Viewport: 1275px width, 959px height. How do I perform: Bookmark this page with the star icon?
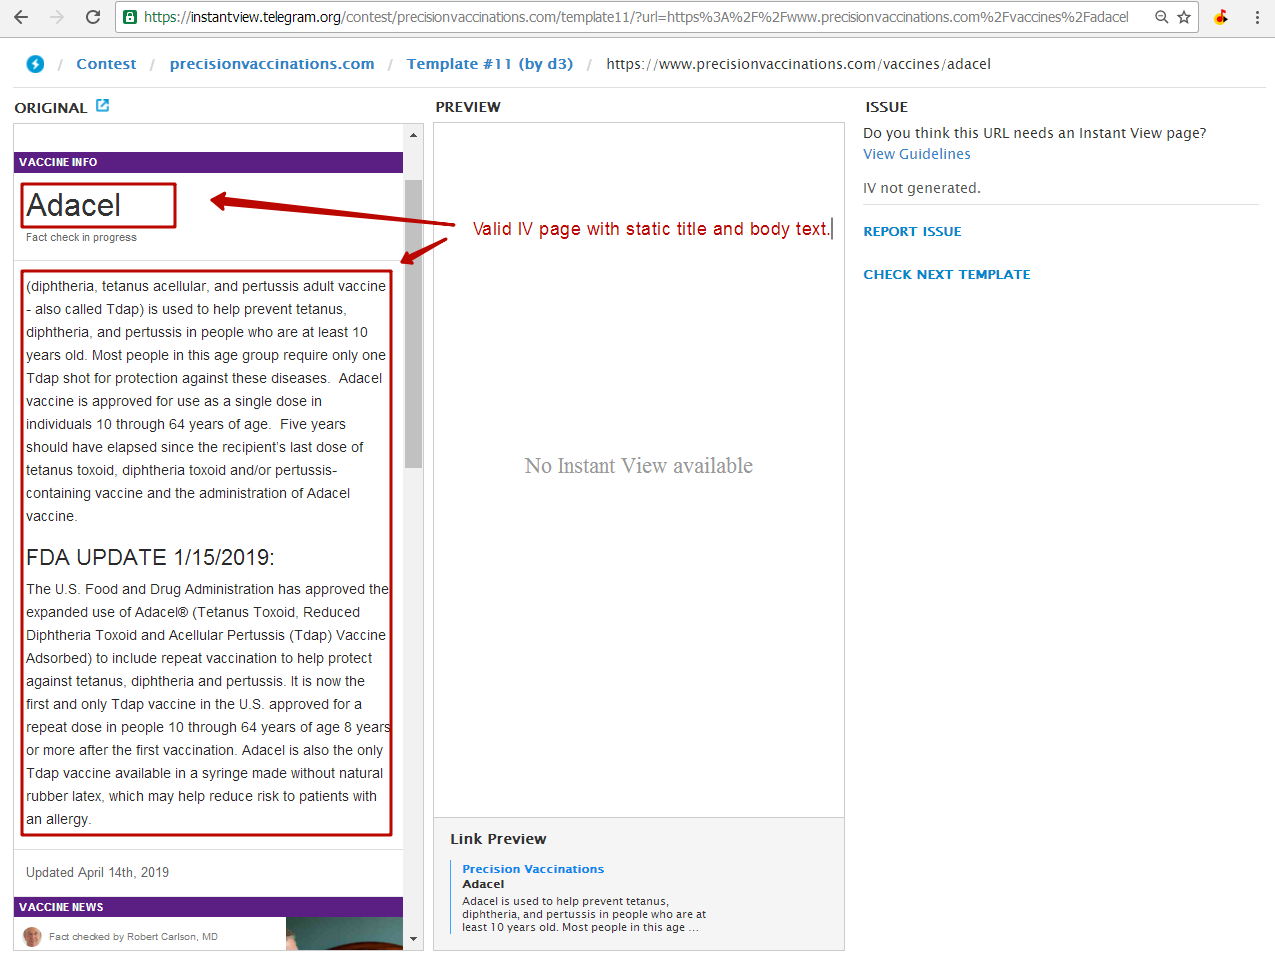[x=1184, y=17]
